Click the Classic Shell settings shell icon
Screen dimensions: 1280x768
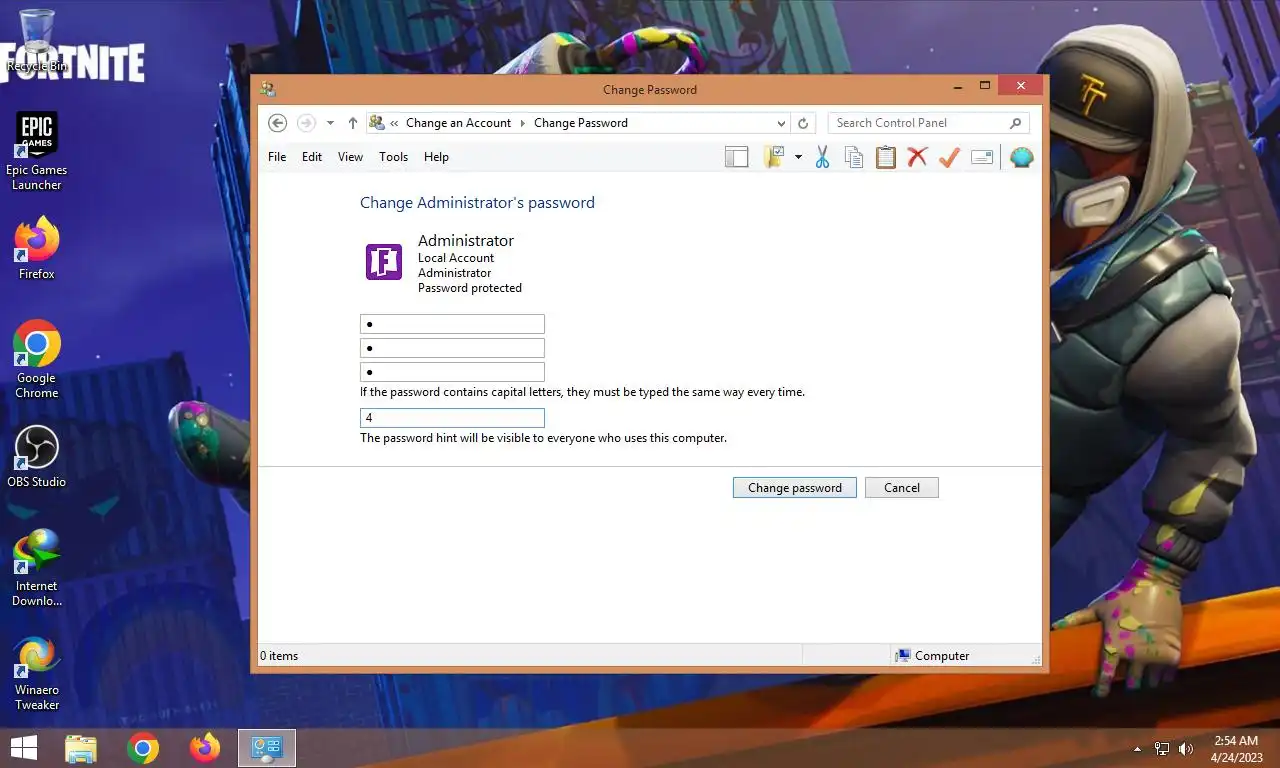coord(1021,157)
